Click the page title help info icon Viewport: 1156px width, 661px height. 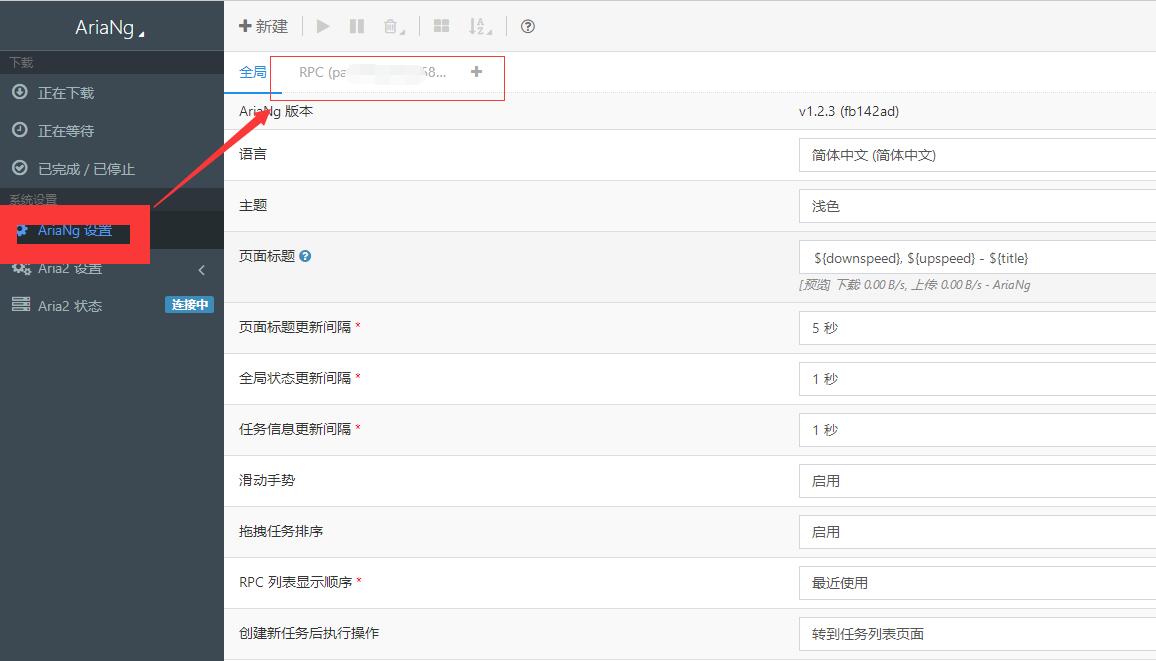[306, 256]
